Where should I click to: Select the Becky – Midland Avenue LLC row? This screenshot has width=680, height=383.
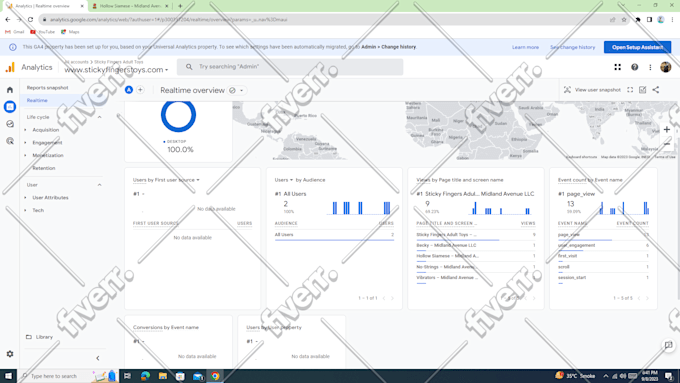click(476, 246)
